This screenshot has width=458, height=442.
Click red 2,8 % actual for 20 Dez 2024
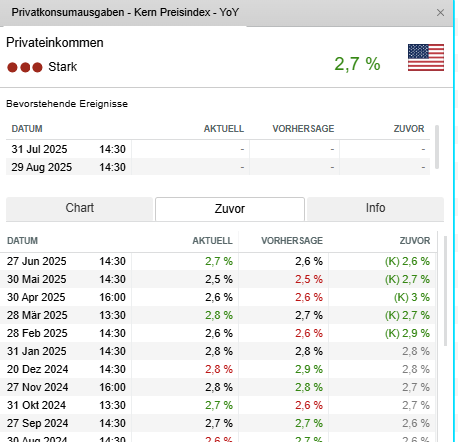pos(219,369)
